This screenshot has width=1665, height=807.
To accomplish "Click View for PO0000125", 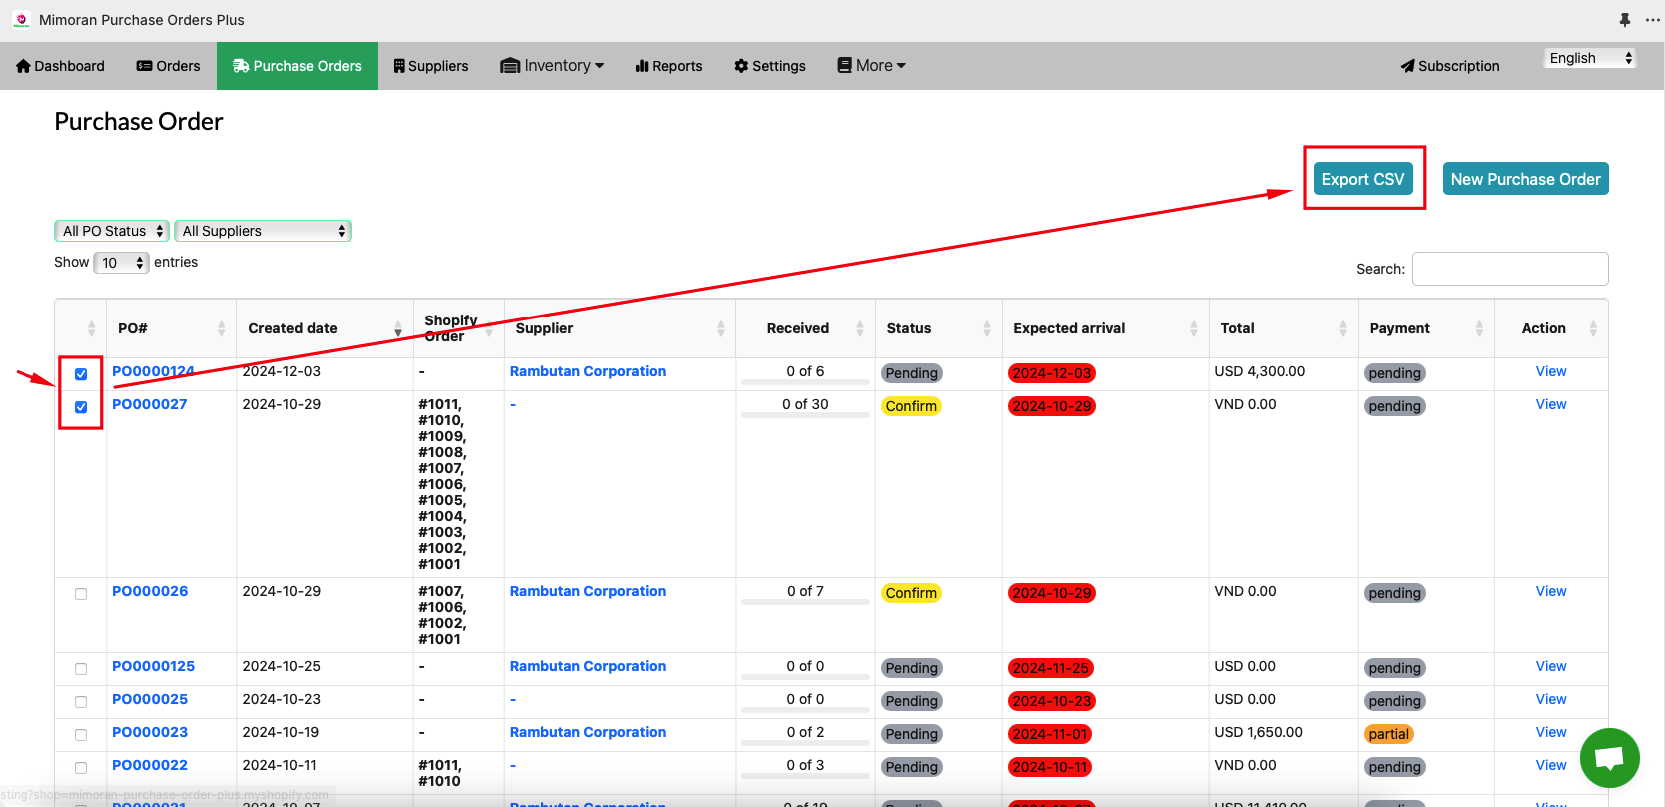I will coord(1551,666).
